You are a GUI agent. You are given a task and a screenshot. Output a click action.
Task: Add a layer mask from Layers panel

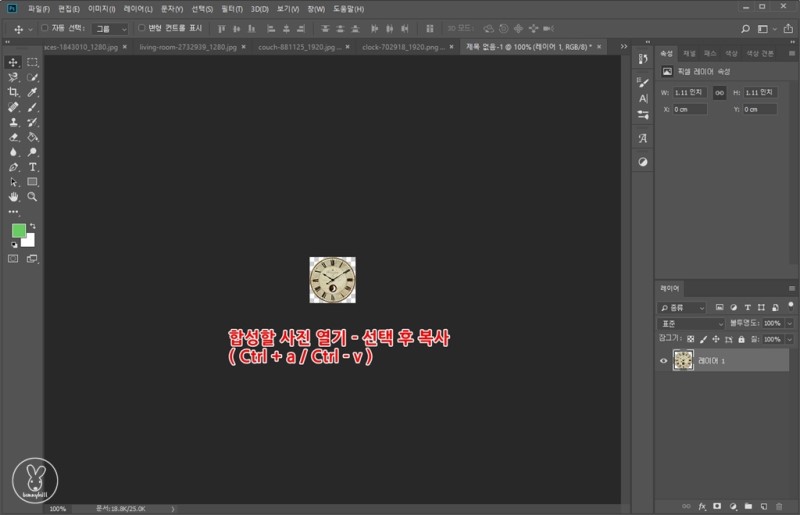click(717, 507)
